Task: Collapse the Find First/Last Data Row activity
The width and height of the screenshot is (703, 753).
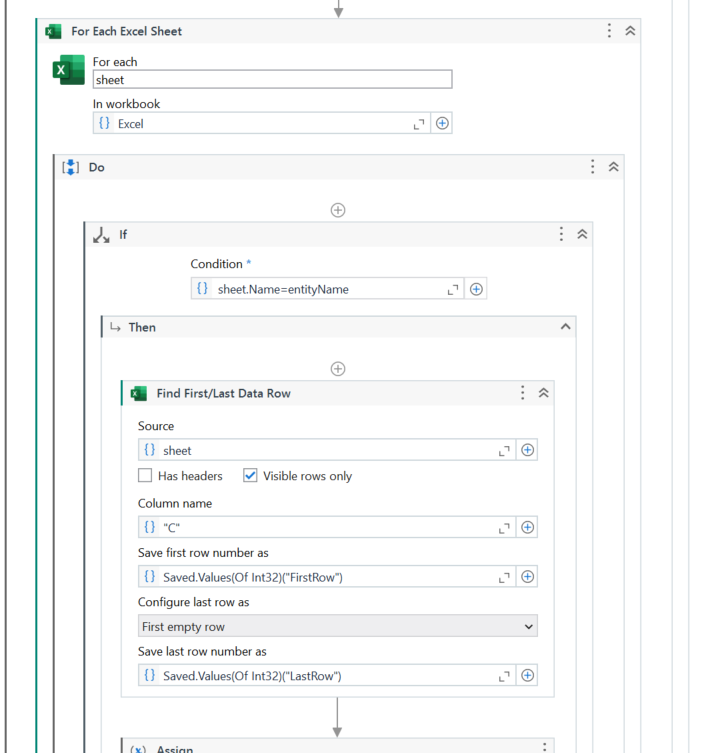Action: (x=544, y=393)
